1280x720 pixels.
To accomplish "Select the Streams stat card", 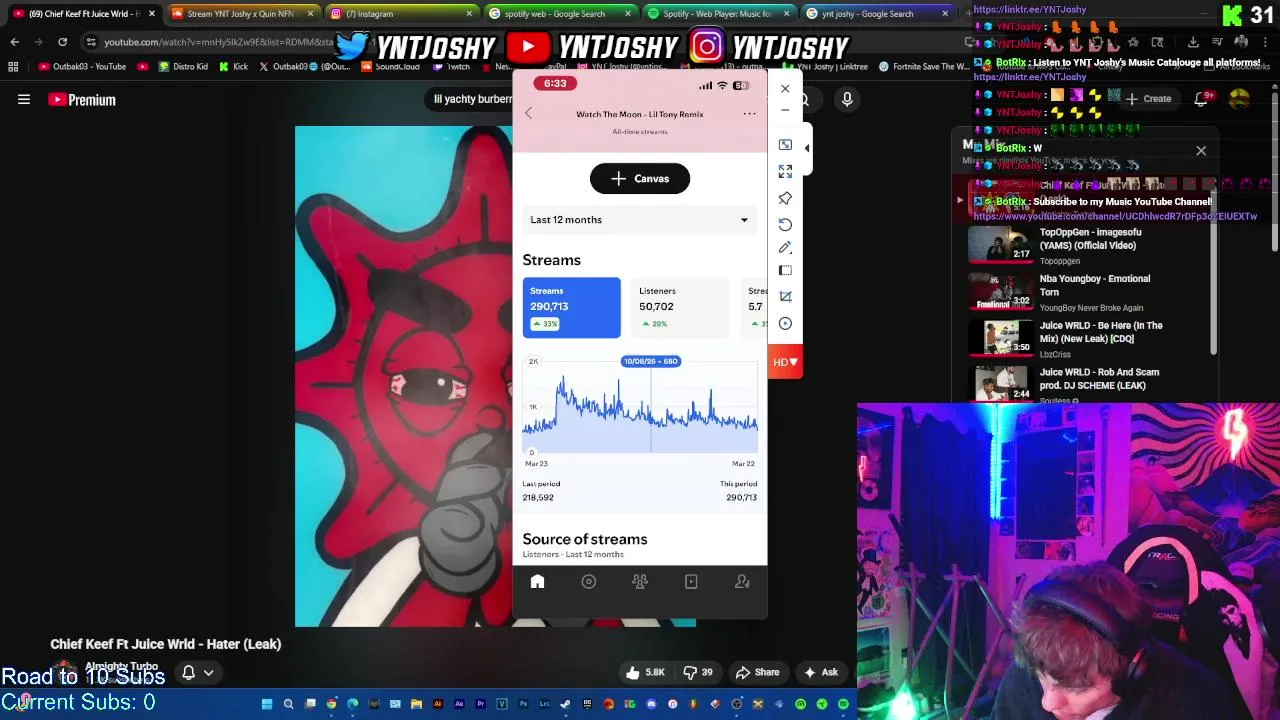I will (571, 307).
